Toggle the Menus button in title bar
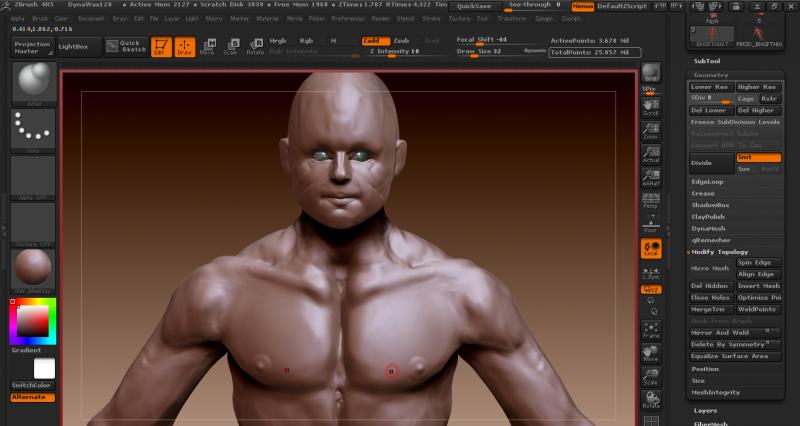Screen dimensions: 800x426 click(583, 6)
